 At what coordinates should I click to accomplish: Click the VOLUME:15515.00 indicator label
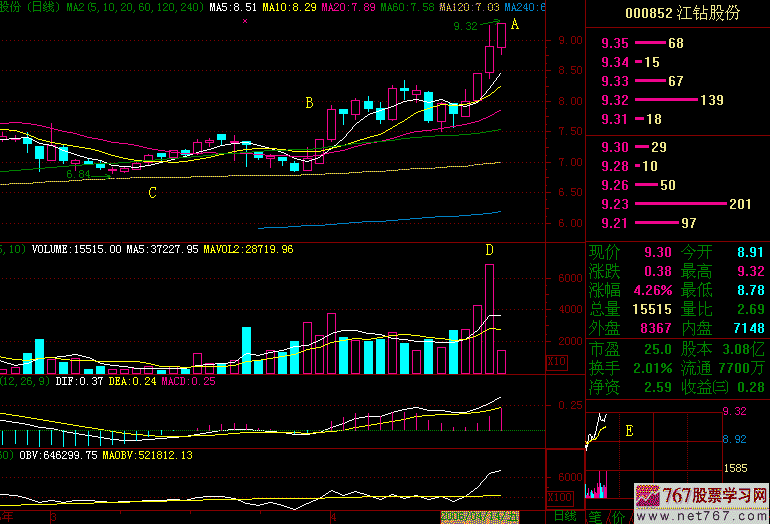(x=73, y=248)
